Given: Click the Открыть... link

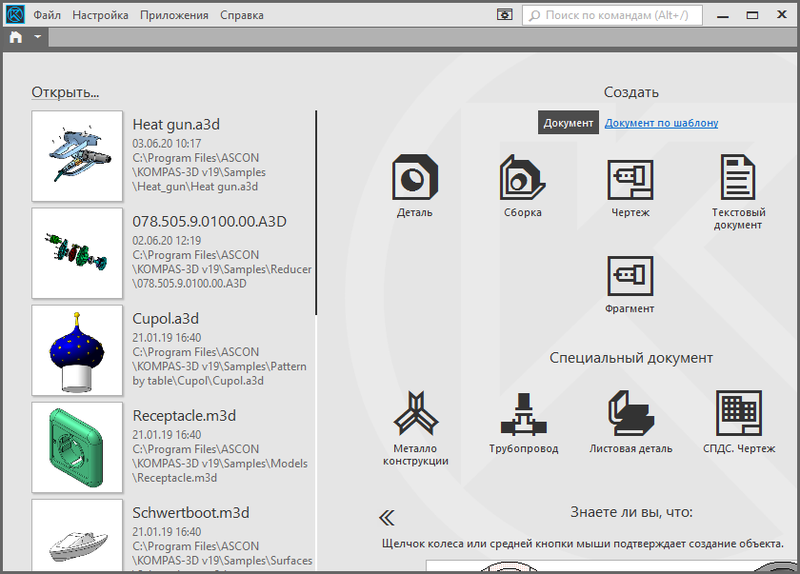Looking at the screenshot, I should tap(65, 92).
